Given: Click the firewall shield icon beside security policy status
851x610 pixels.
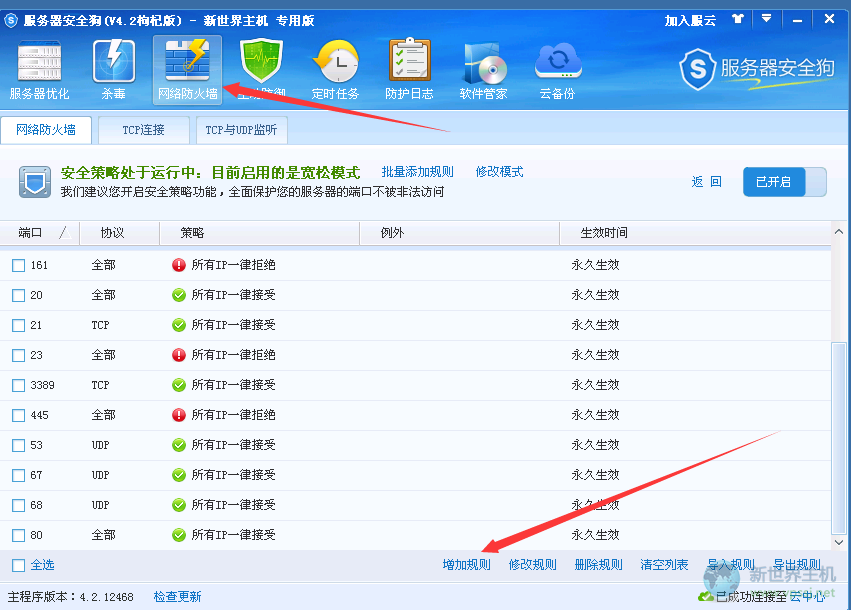Looking at the screenshot, I should [35, 182].
